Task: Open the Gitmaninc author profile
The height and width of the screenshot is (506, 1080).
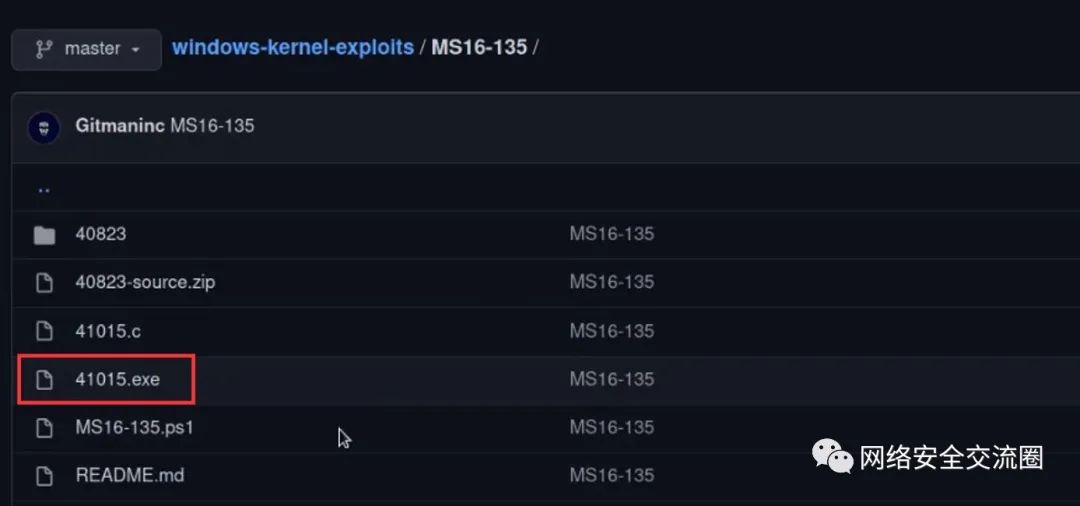Action: click(x=120, y=126)
